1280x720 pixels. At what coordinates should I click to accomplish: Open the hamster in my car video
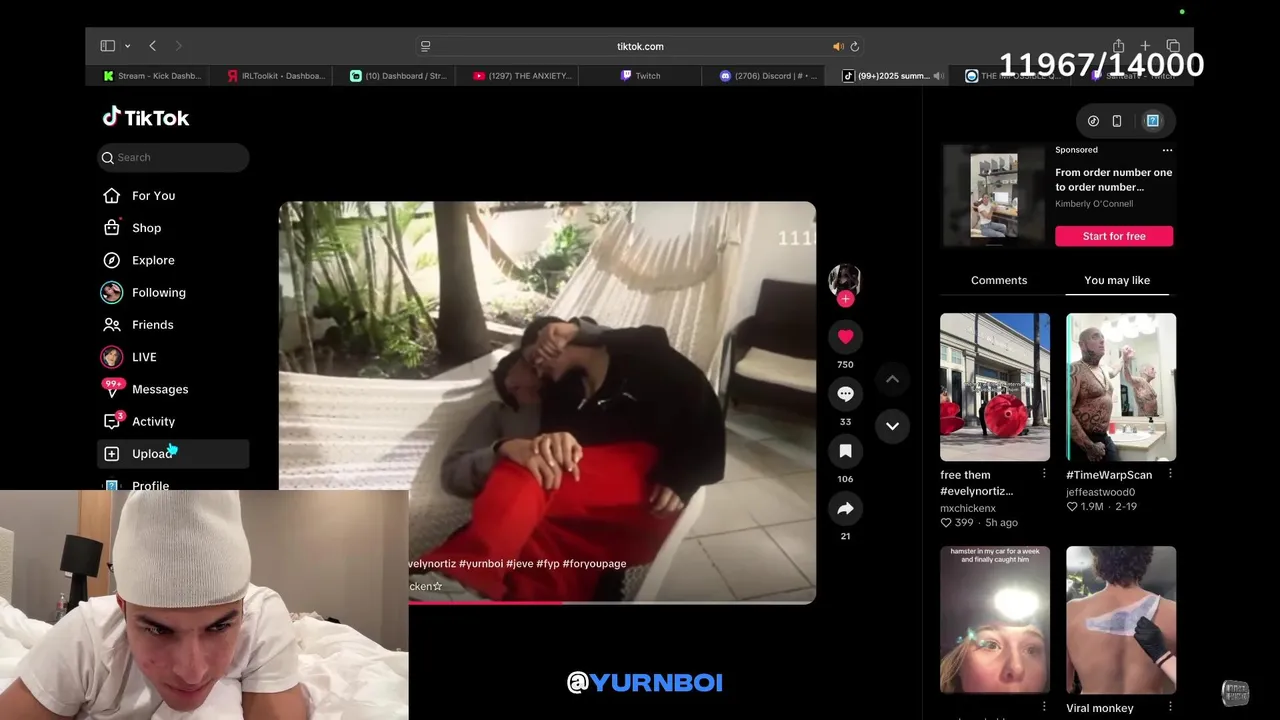point(995,620)
